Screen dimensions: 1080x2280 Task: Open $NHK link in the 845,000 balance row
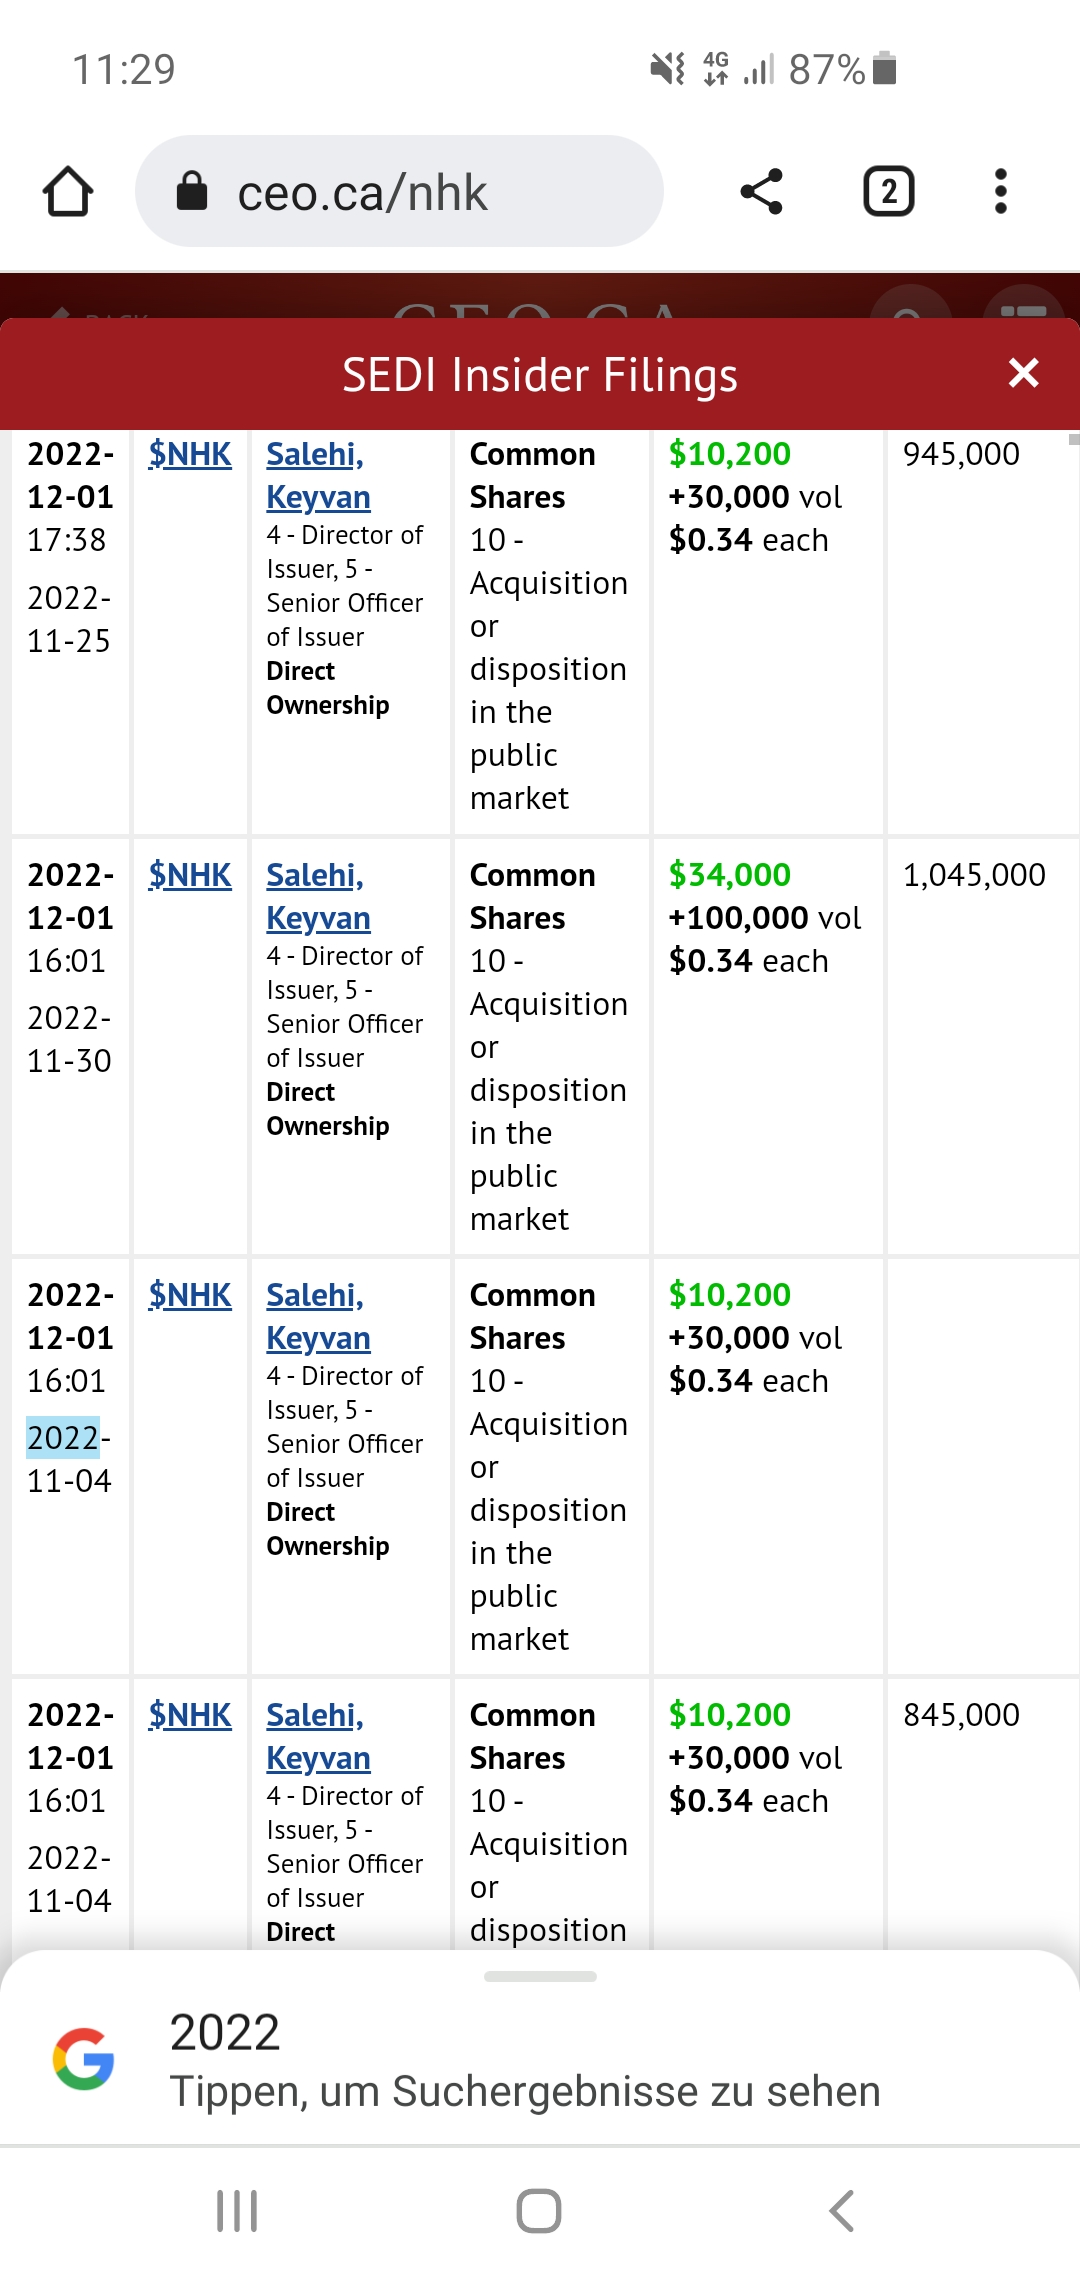coord(190,1715)
